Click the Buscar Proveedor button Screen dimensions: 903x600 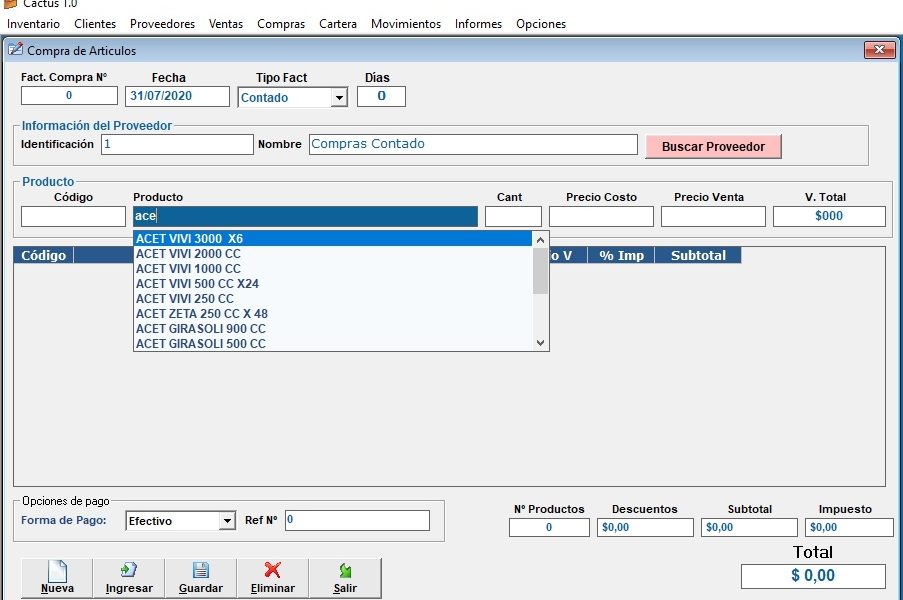(x=713, y=147)
